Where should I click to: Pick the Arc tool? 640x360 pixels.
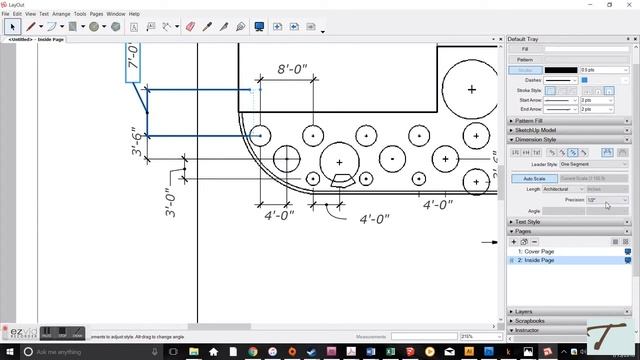click(x=51, y=27)
